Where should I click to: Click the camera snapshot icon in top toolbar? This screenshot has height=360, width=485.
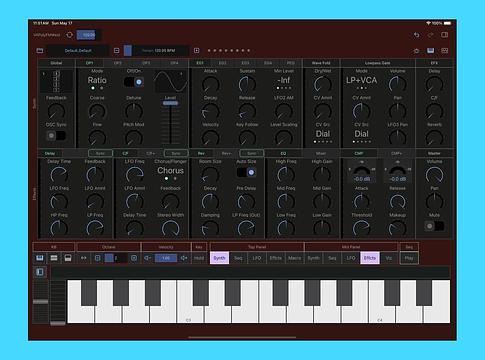(x=417, y=51)
